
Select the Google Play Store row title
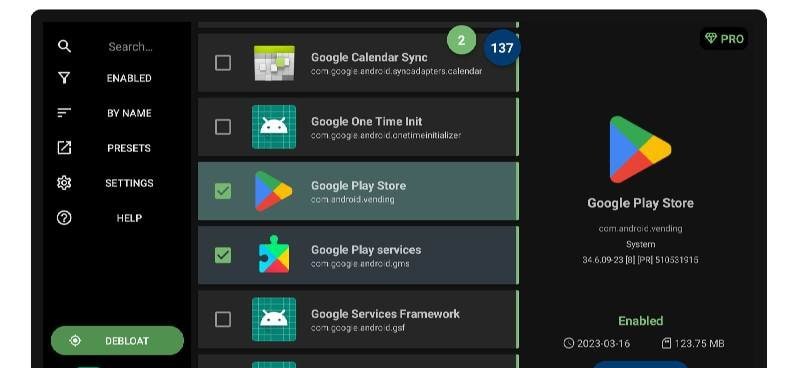(x=359, y=185)
